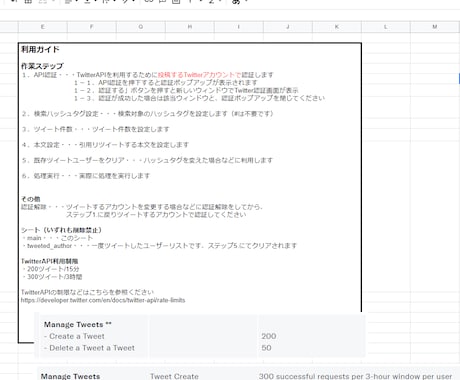
Task: Click step 5 '既存ツイートユーザーをクリア' line
Action: coord(147,160)
